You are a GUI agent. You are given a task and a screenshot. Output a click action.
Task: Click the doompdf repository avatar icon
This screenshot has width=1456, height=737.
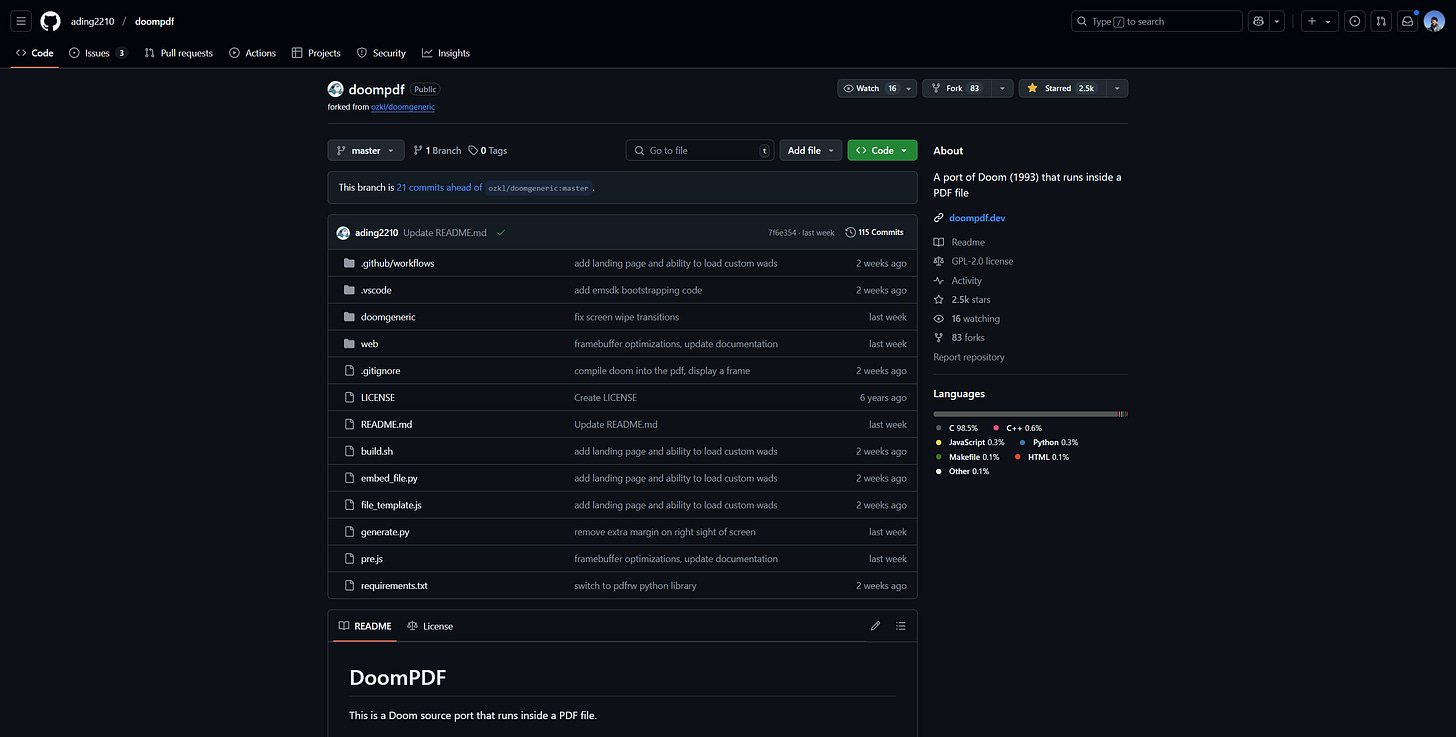point(335,89)
